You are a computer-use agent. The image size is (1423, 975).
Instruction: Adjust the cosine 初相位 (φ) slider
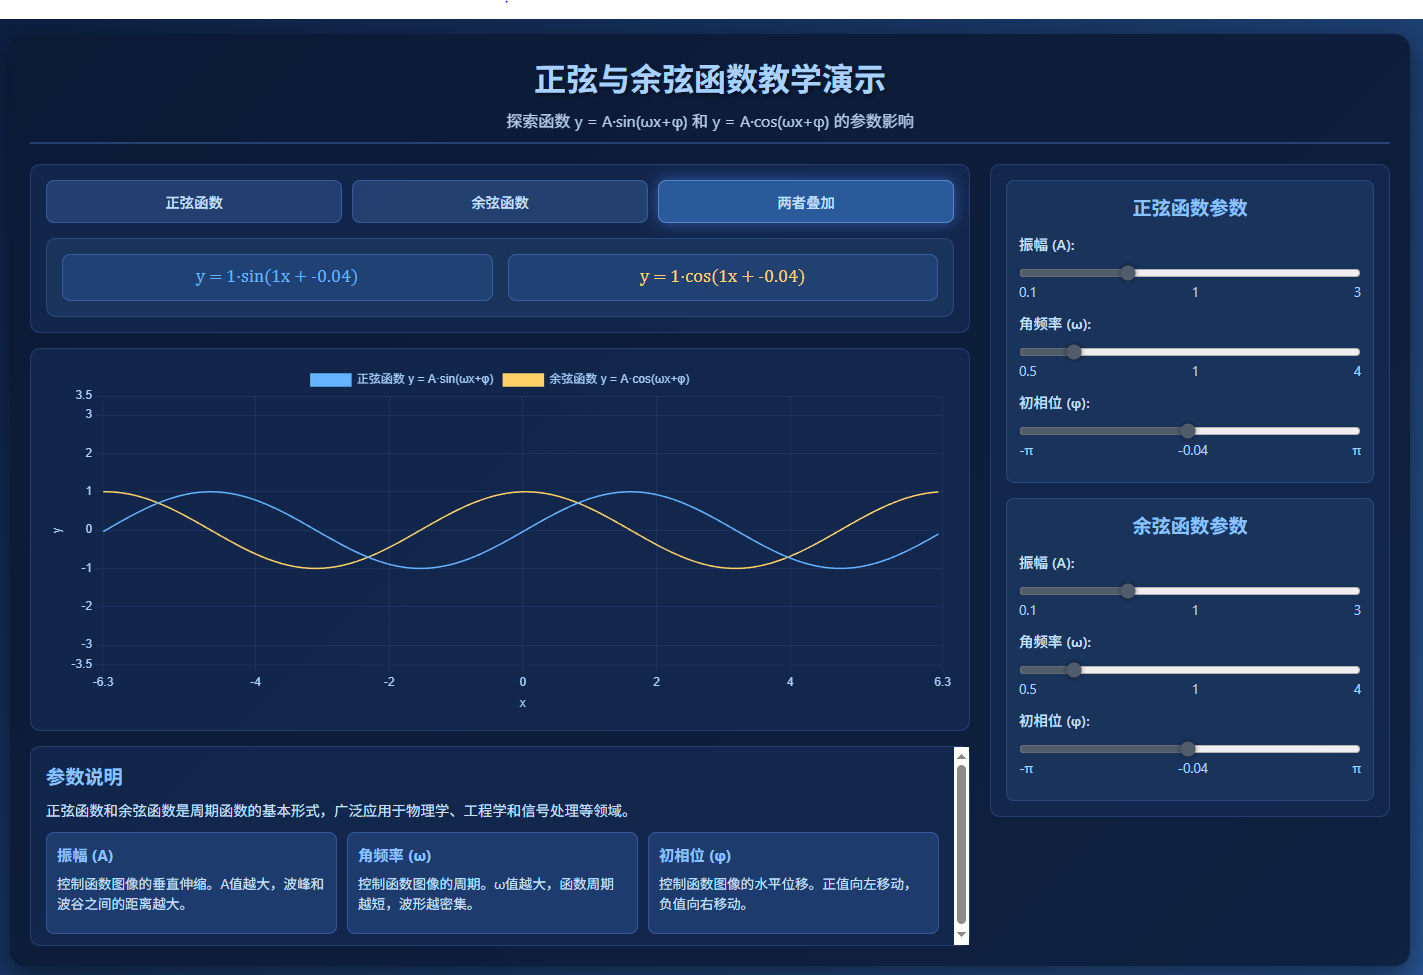(x=1186, y=748)
